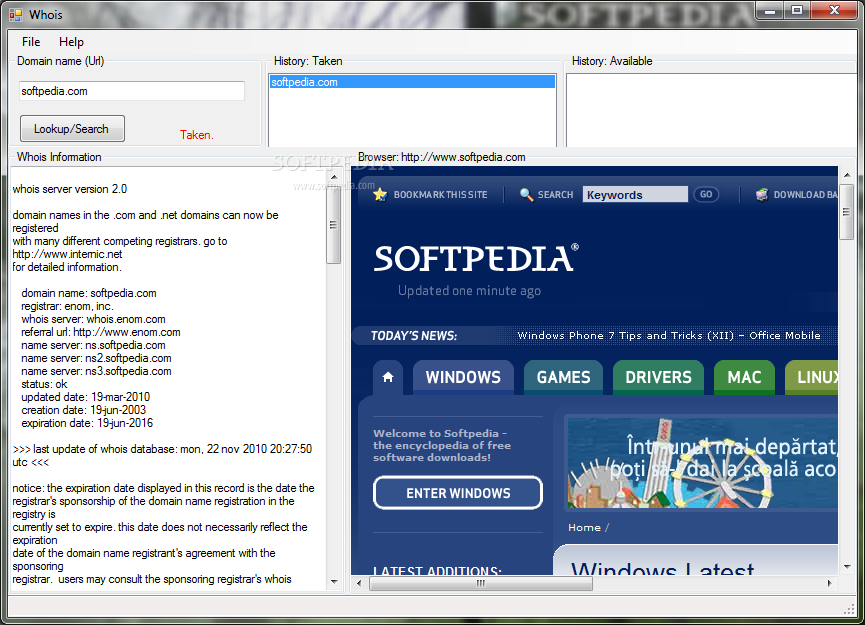Click 'expiration date: 19-jun-2016' line
This screenshot has height=625, width=865.
point(87,423)
